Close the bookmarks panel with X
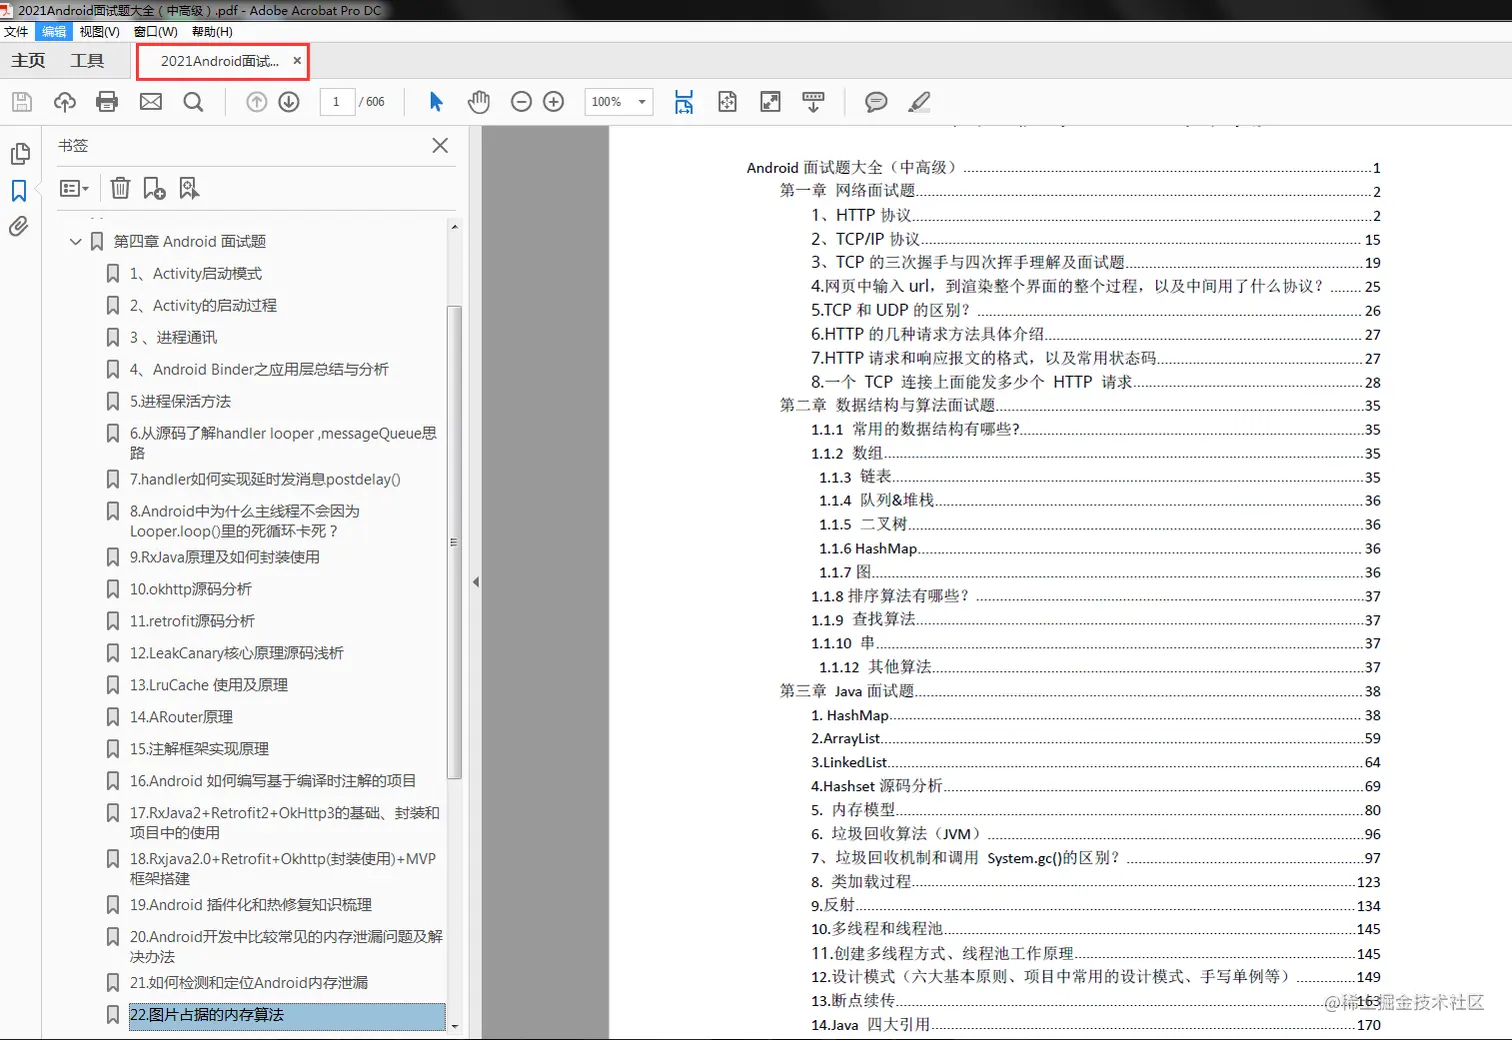Screen dimensions: 1512x1040 440,146
